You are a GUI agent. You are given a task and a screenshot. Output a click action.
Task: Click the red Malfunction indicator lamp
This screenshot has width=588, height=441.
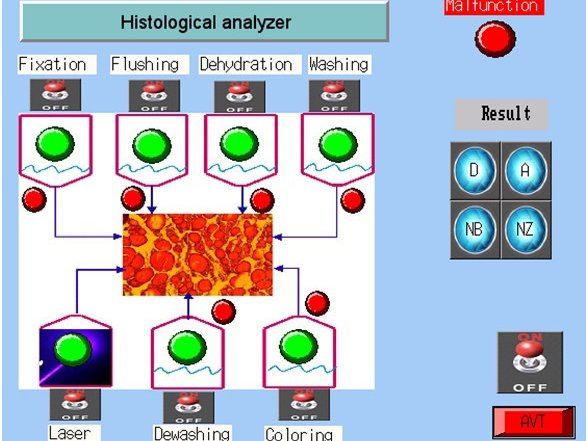tap(495, 39)
